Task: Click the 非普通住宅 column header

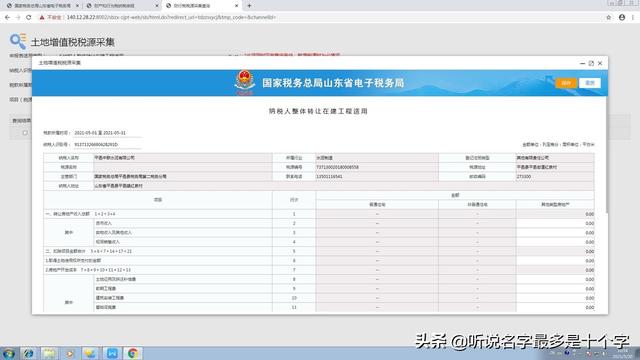Action: pyautogui.click(x=477, y=204)
